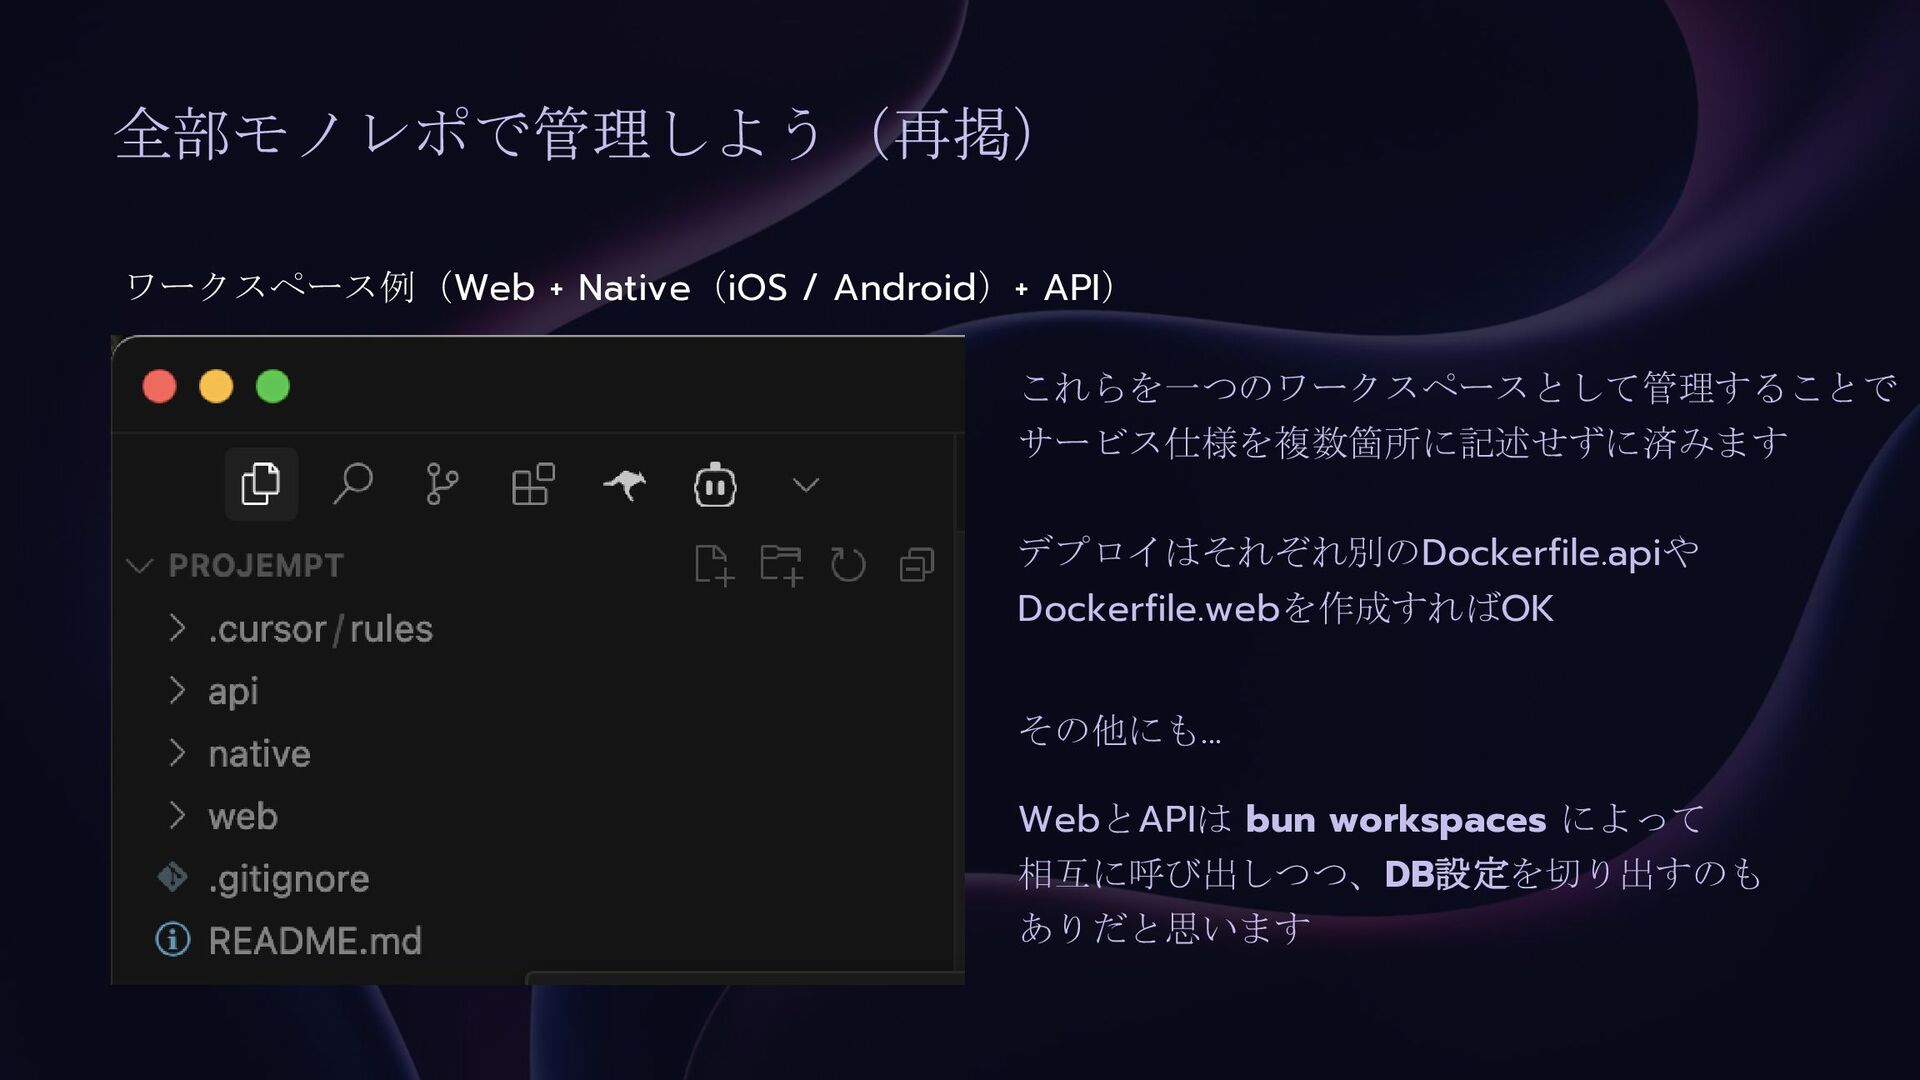Refresh the explorer file tree
This screenshot has width=1920, height=1080.
pyautogui.click(x=848, y=565)
